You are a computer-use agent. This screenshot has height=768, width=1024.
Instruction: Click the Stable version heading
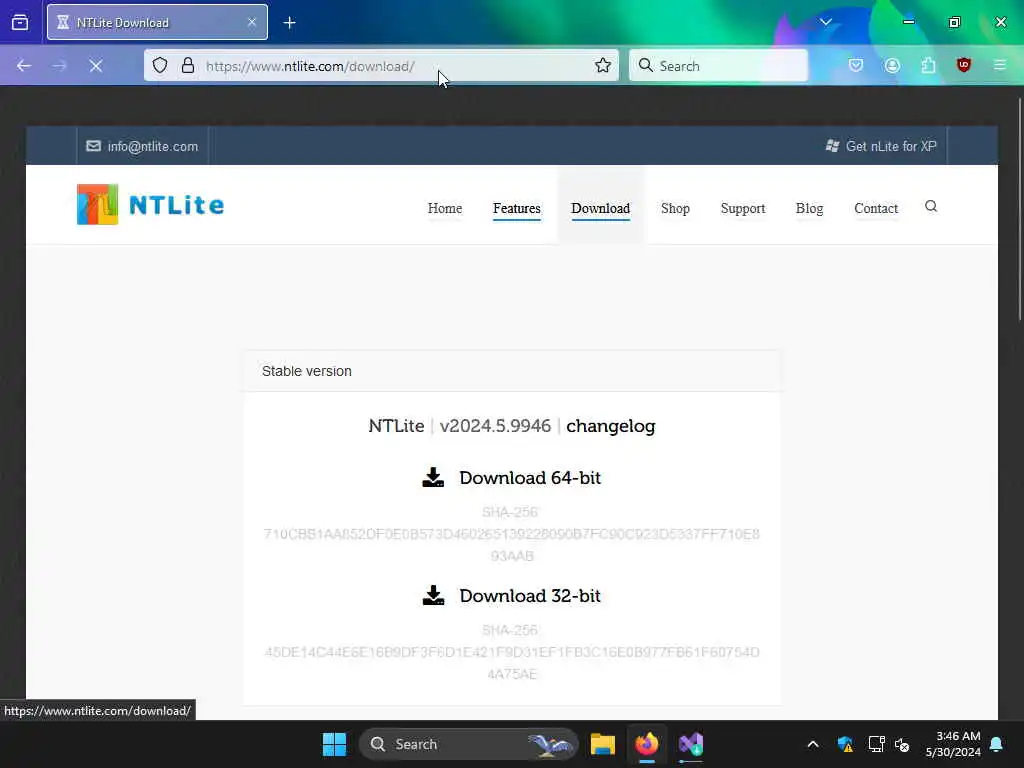306,371
